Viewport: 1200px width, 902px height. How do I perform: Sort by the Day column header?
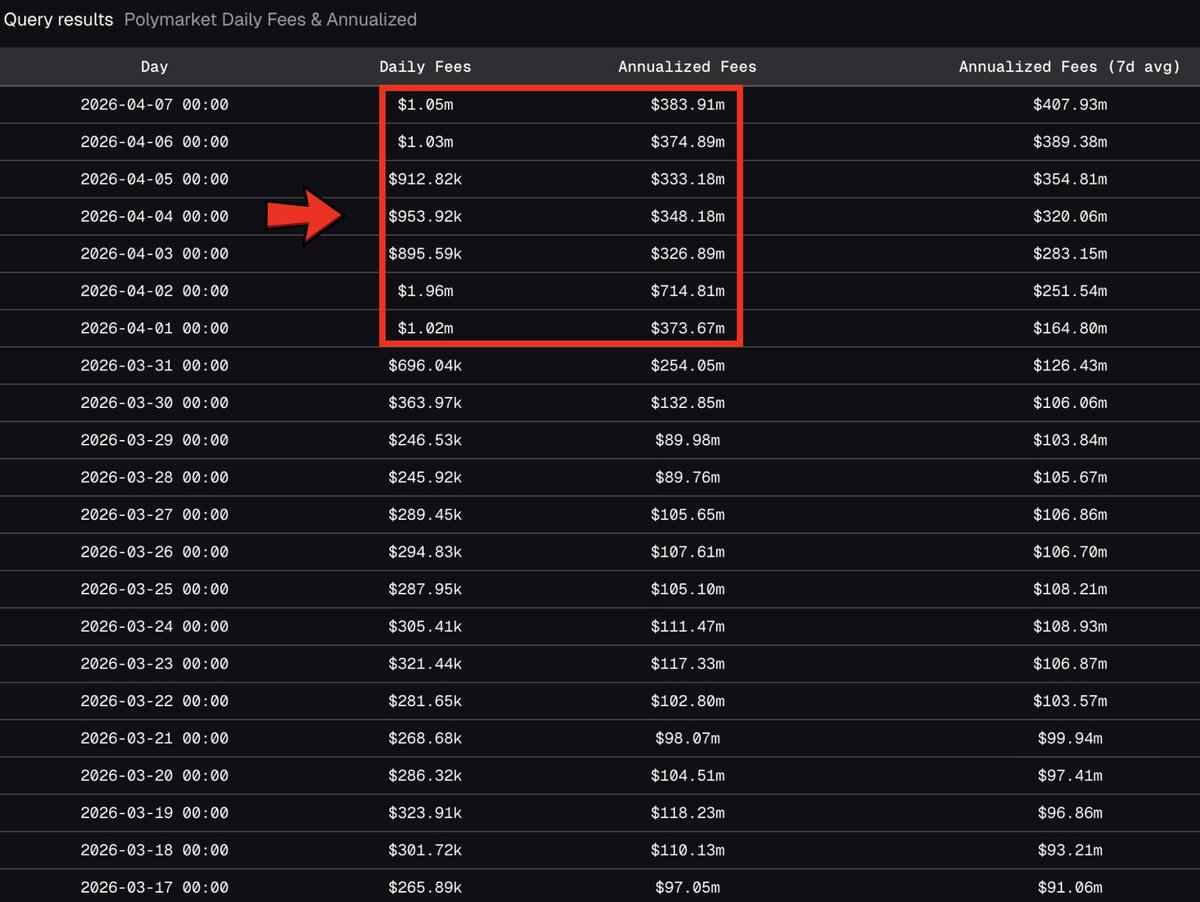[154, 67]
